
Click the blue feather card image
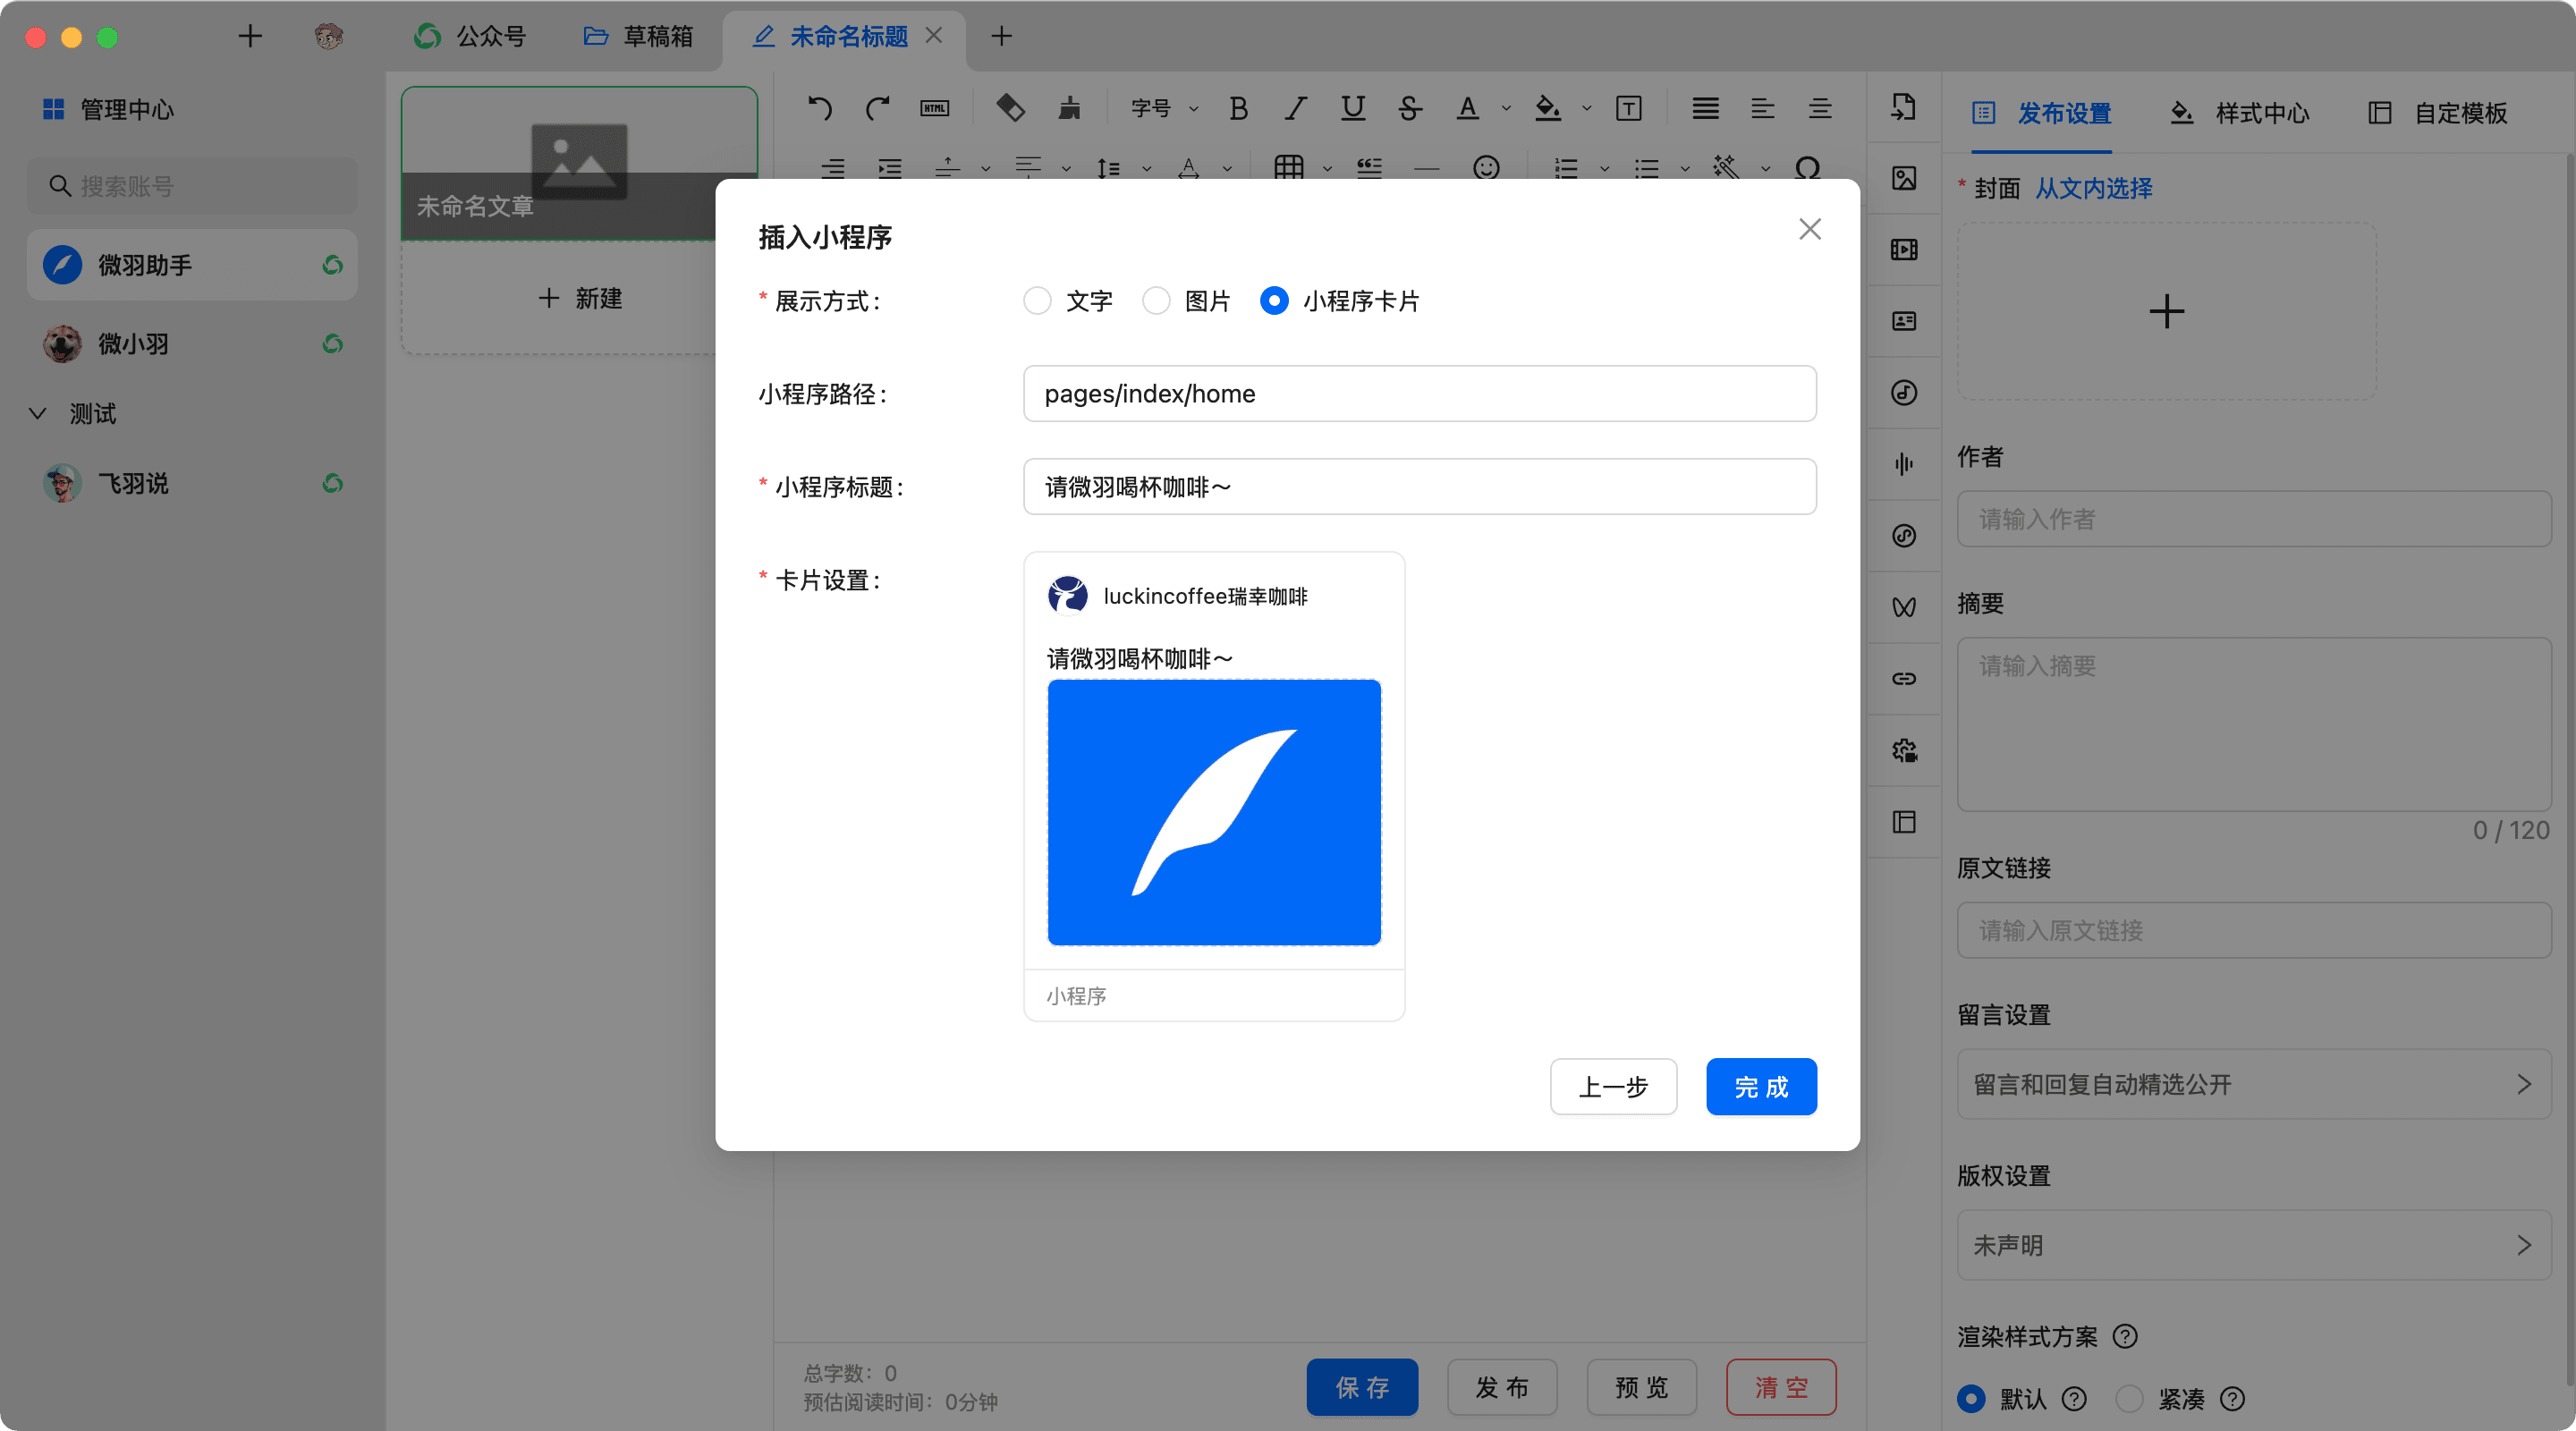[x=1214, y=812]
